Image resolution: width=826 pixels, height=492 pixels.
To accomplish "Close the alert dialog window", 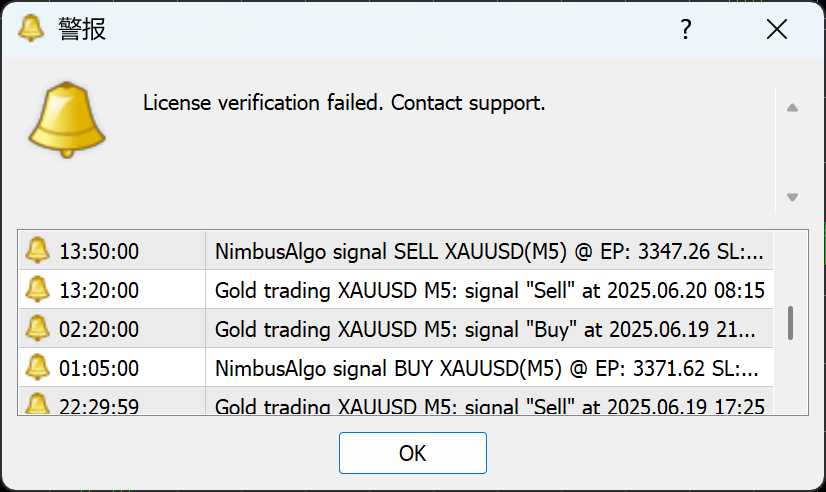I will click(x=776, y=29).
